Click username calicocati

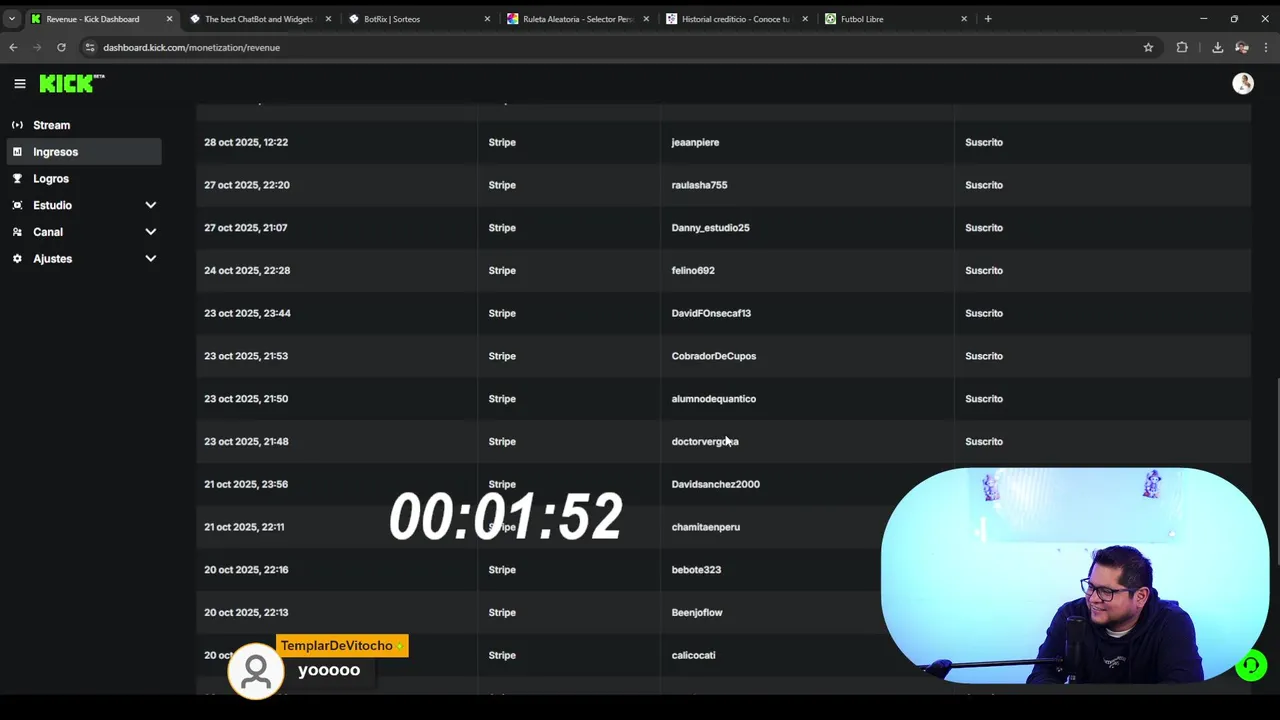click(x=693, y=656)
